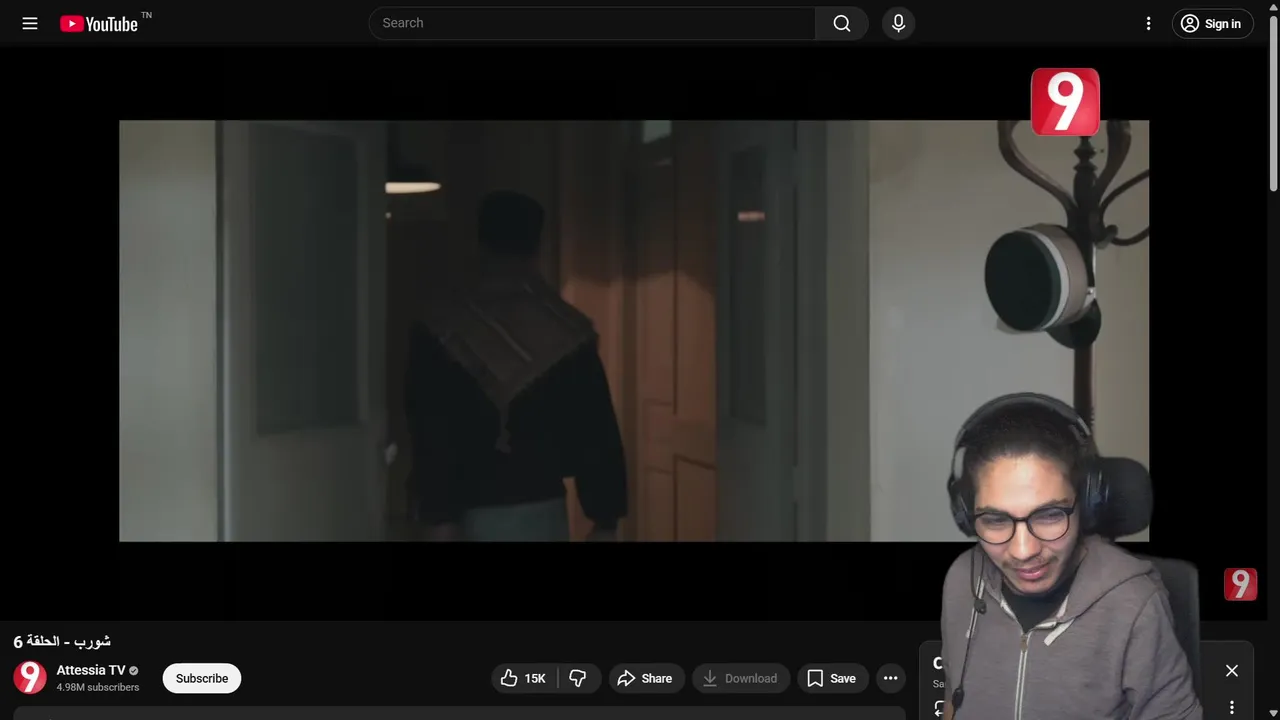
Task: Share this video
Action: pos(645,678)
